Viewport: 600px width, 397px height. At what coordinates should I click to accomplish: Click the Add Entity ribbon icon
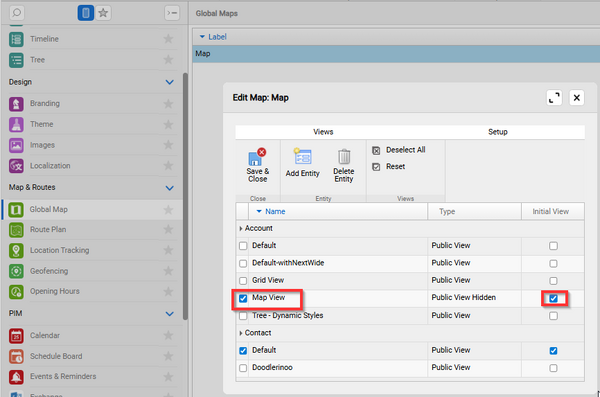302,157
